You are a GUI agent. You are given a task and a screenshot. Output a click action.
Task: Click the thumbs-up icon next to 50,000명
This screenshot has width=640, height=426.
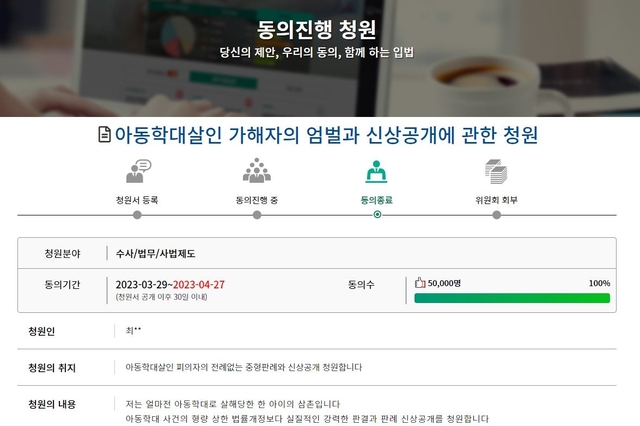pyautogui.click(x=420, y=283)
